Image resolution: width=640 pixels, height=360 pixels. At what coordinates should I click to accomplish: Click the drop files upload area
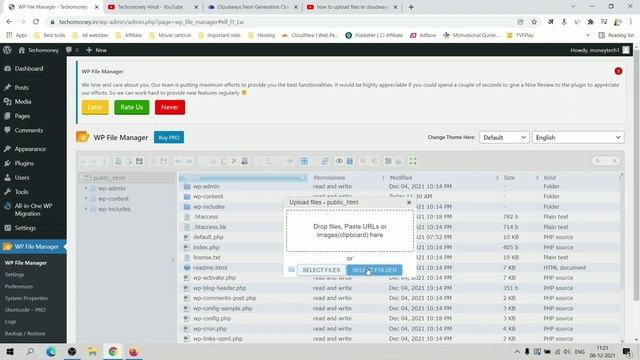click(x=350, y=231)
